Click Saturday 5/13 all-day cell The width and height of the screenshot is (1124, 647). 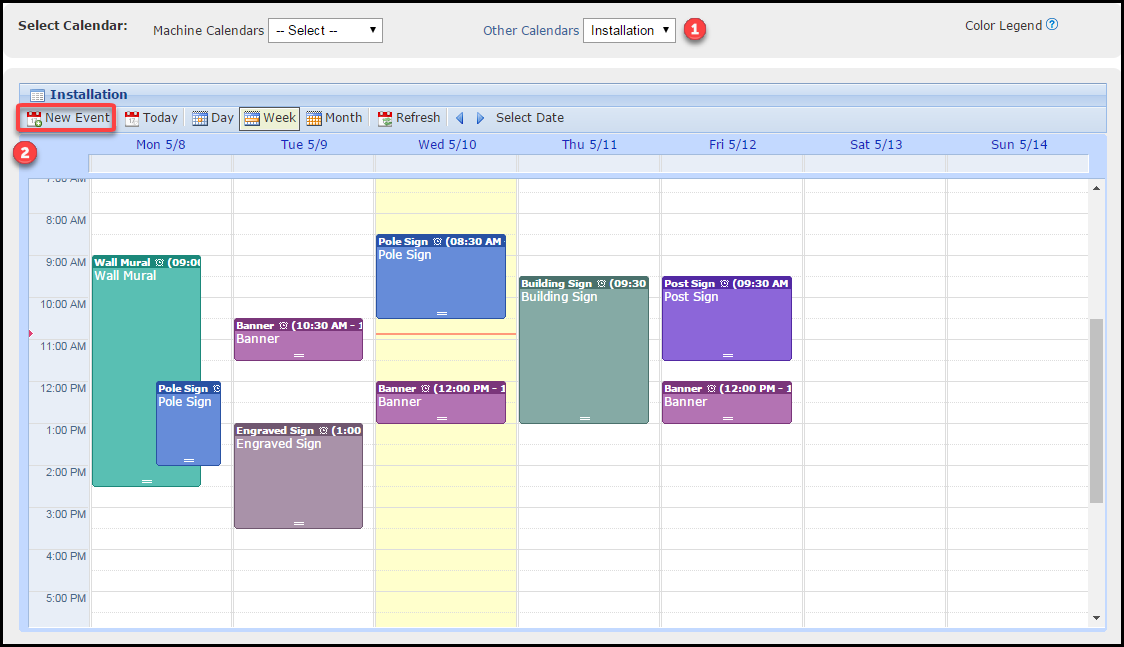(875, 165)
